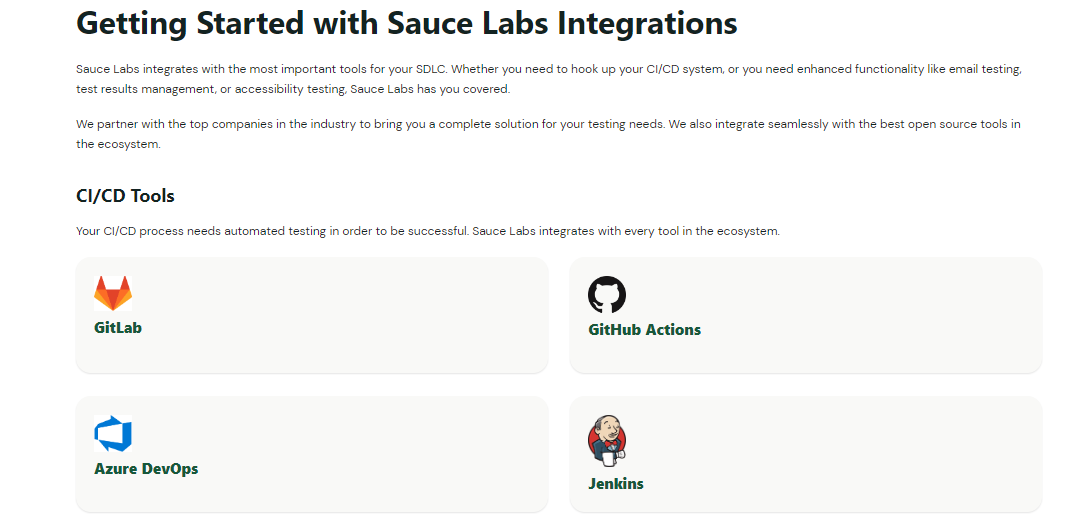
Task: Open the GitHub Actions link text
Action: [644, 329]
